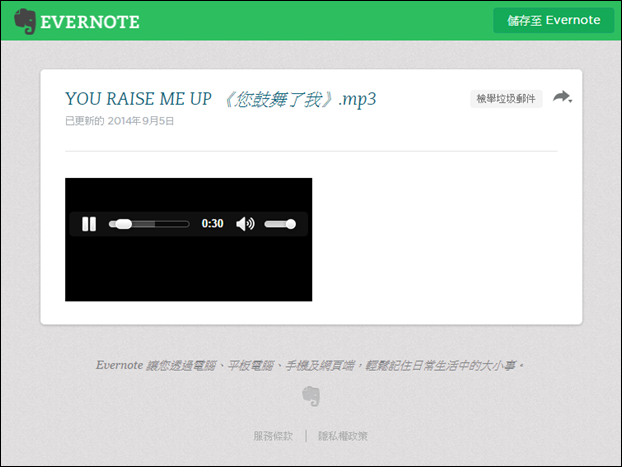Screen dimensions: 622x467
Task: Click the 檢舉垃圾郵件 report spam button
Action: (x=506, y=98)
